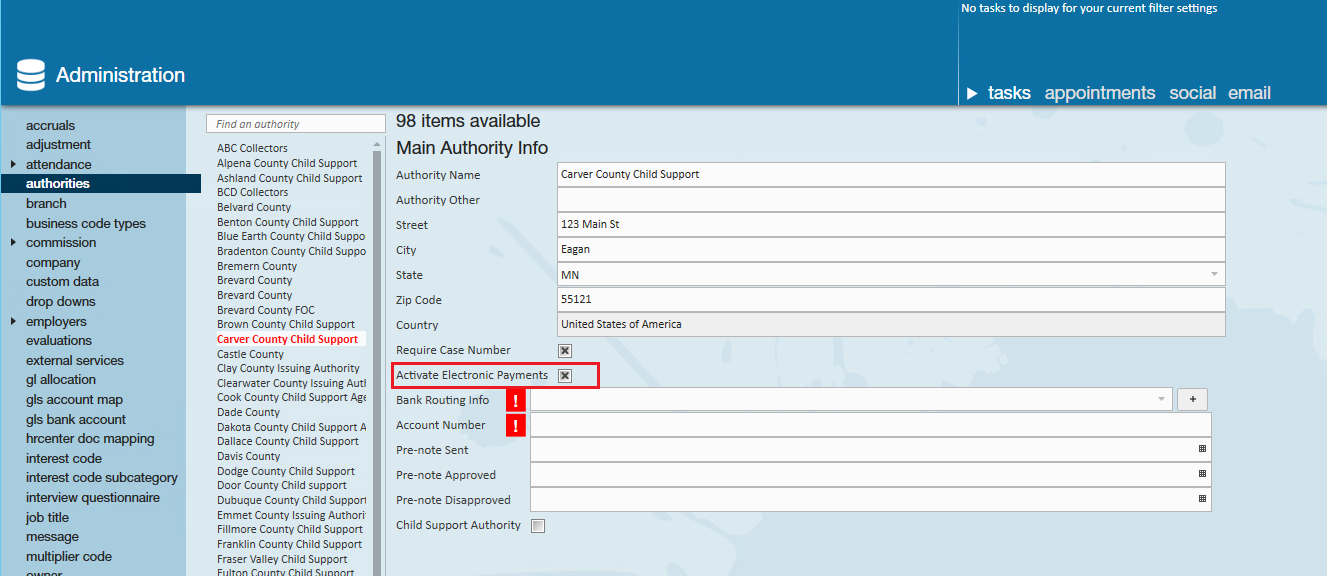The image size is (1327, 576).
Task: Open the State dropdown
Action: 1214,274
